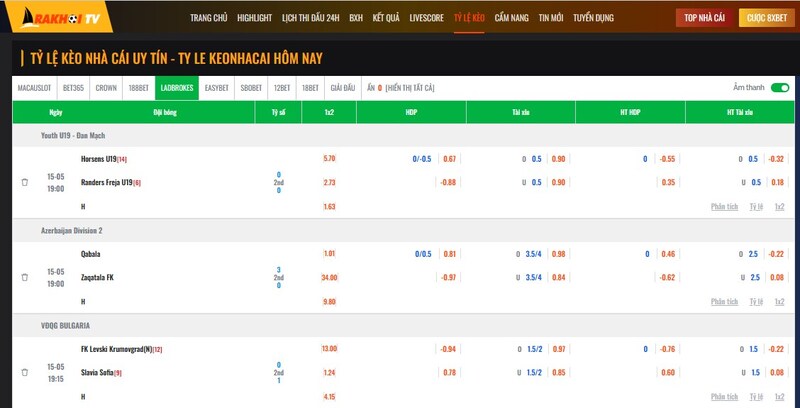Switch to the Sbobet tab
Screen dimensions: 800x408
[x=251, y=88]
